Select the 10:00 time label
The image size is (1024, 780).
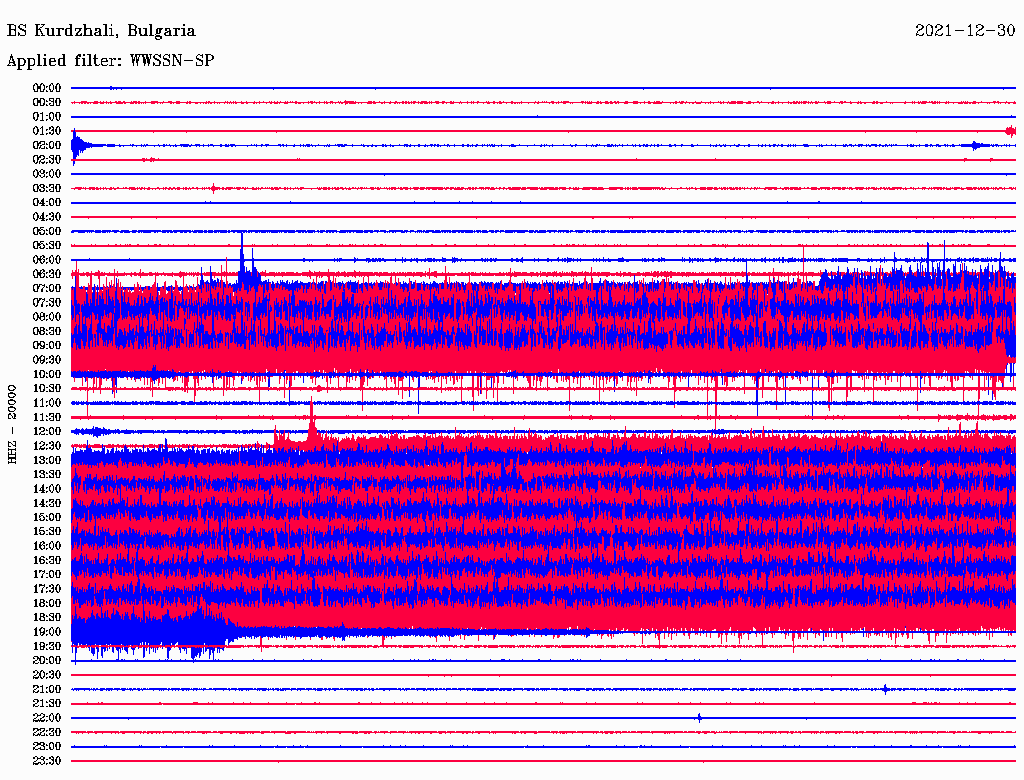pyautogui.click(x=47, y=374)
